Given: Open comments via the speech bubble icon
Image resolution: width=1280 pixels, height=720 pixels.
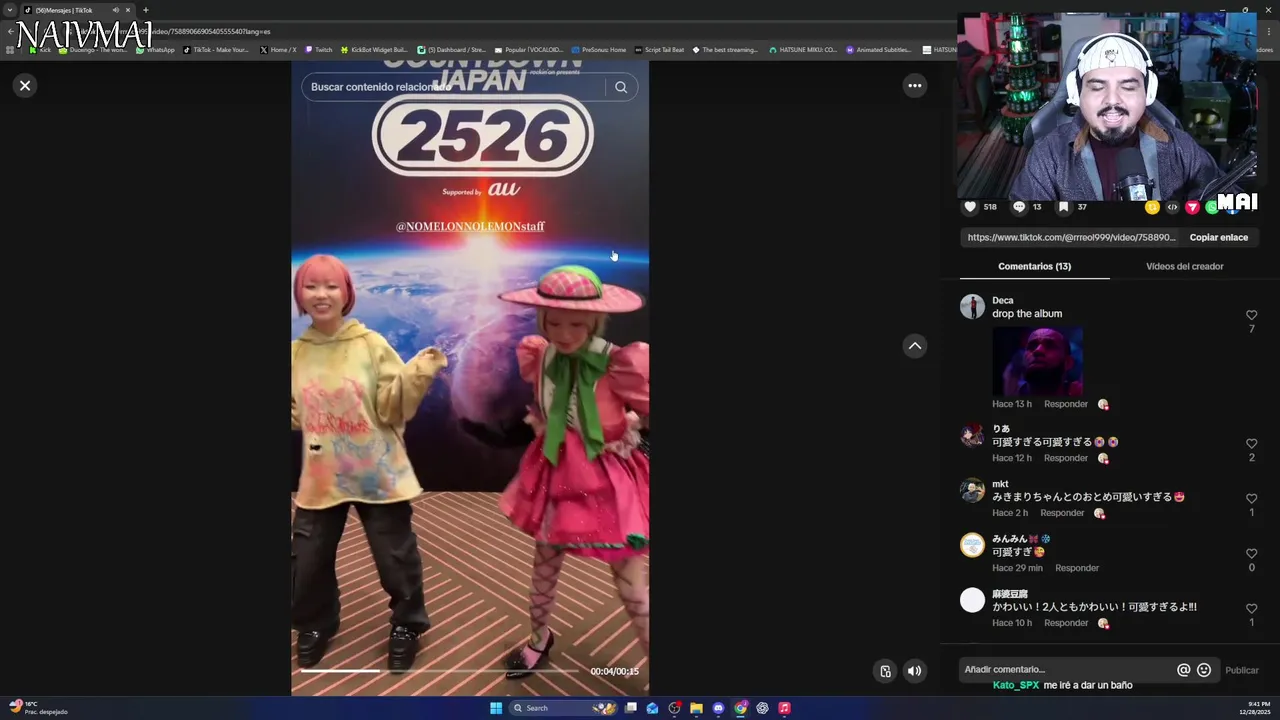Looking at the screenshot, I should (1019, 207).
